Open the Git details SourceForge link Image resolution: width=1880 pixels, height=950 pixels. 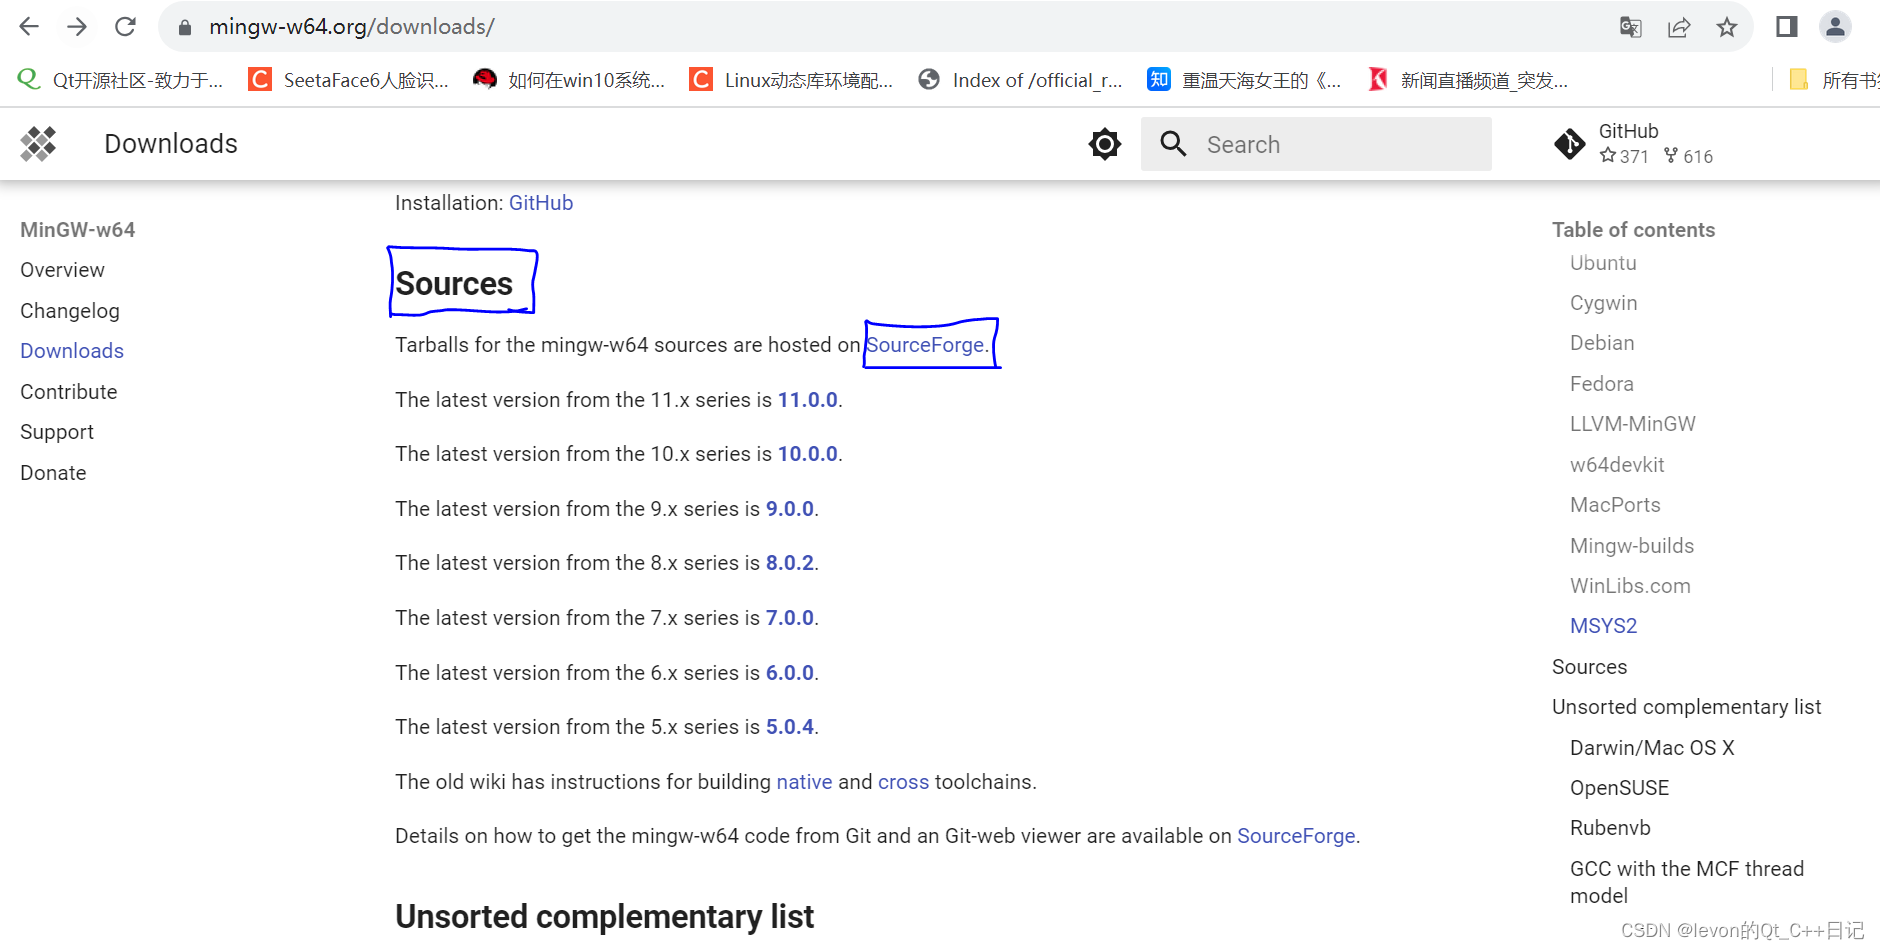1296,836
